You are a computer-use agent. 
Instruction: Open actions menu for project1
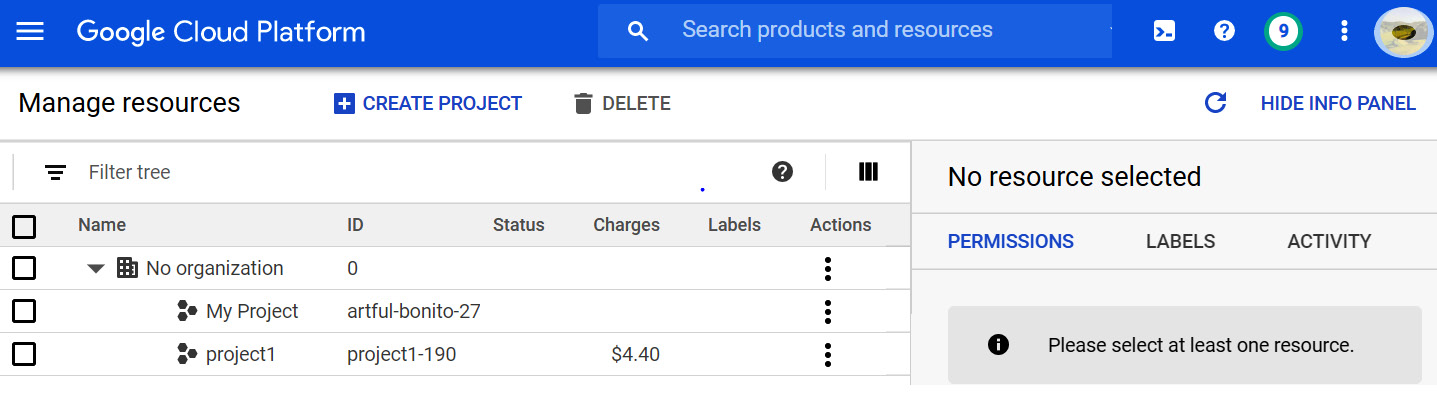click(x=827, y=355)
